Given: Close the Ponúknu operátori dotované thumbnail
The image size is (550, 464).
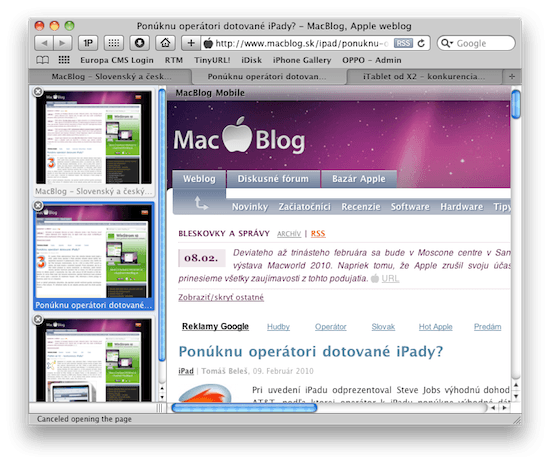Looking at the screenshot, I should pos(38,205).
